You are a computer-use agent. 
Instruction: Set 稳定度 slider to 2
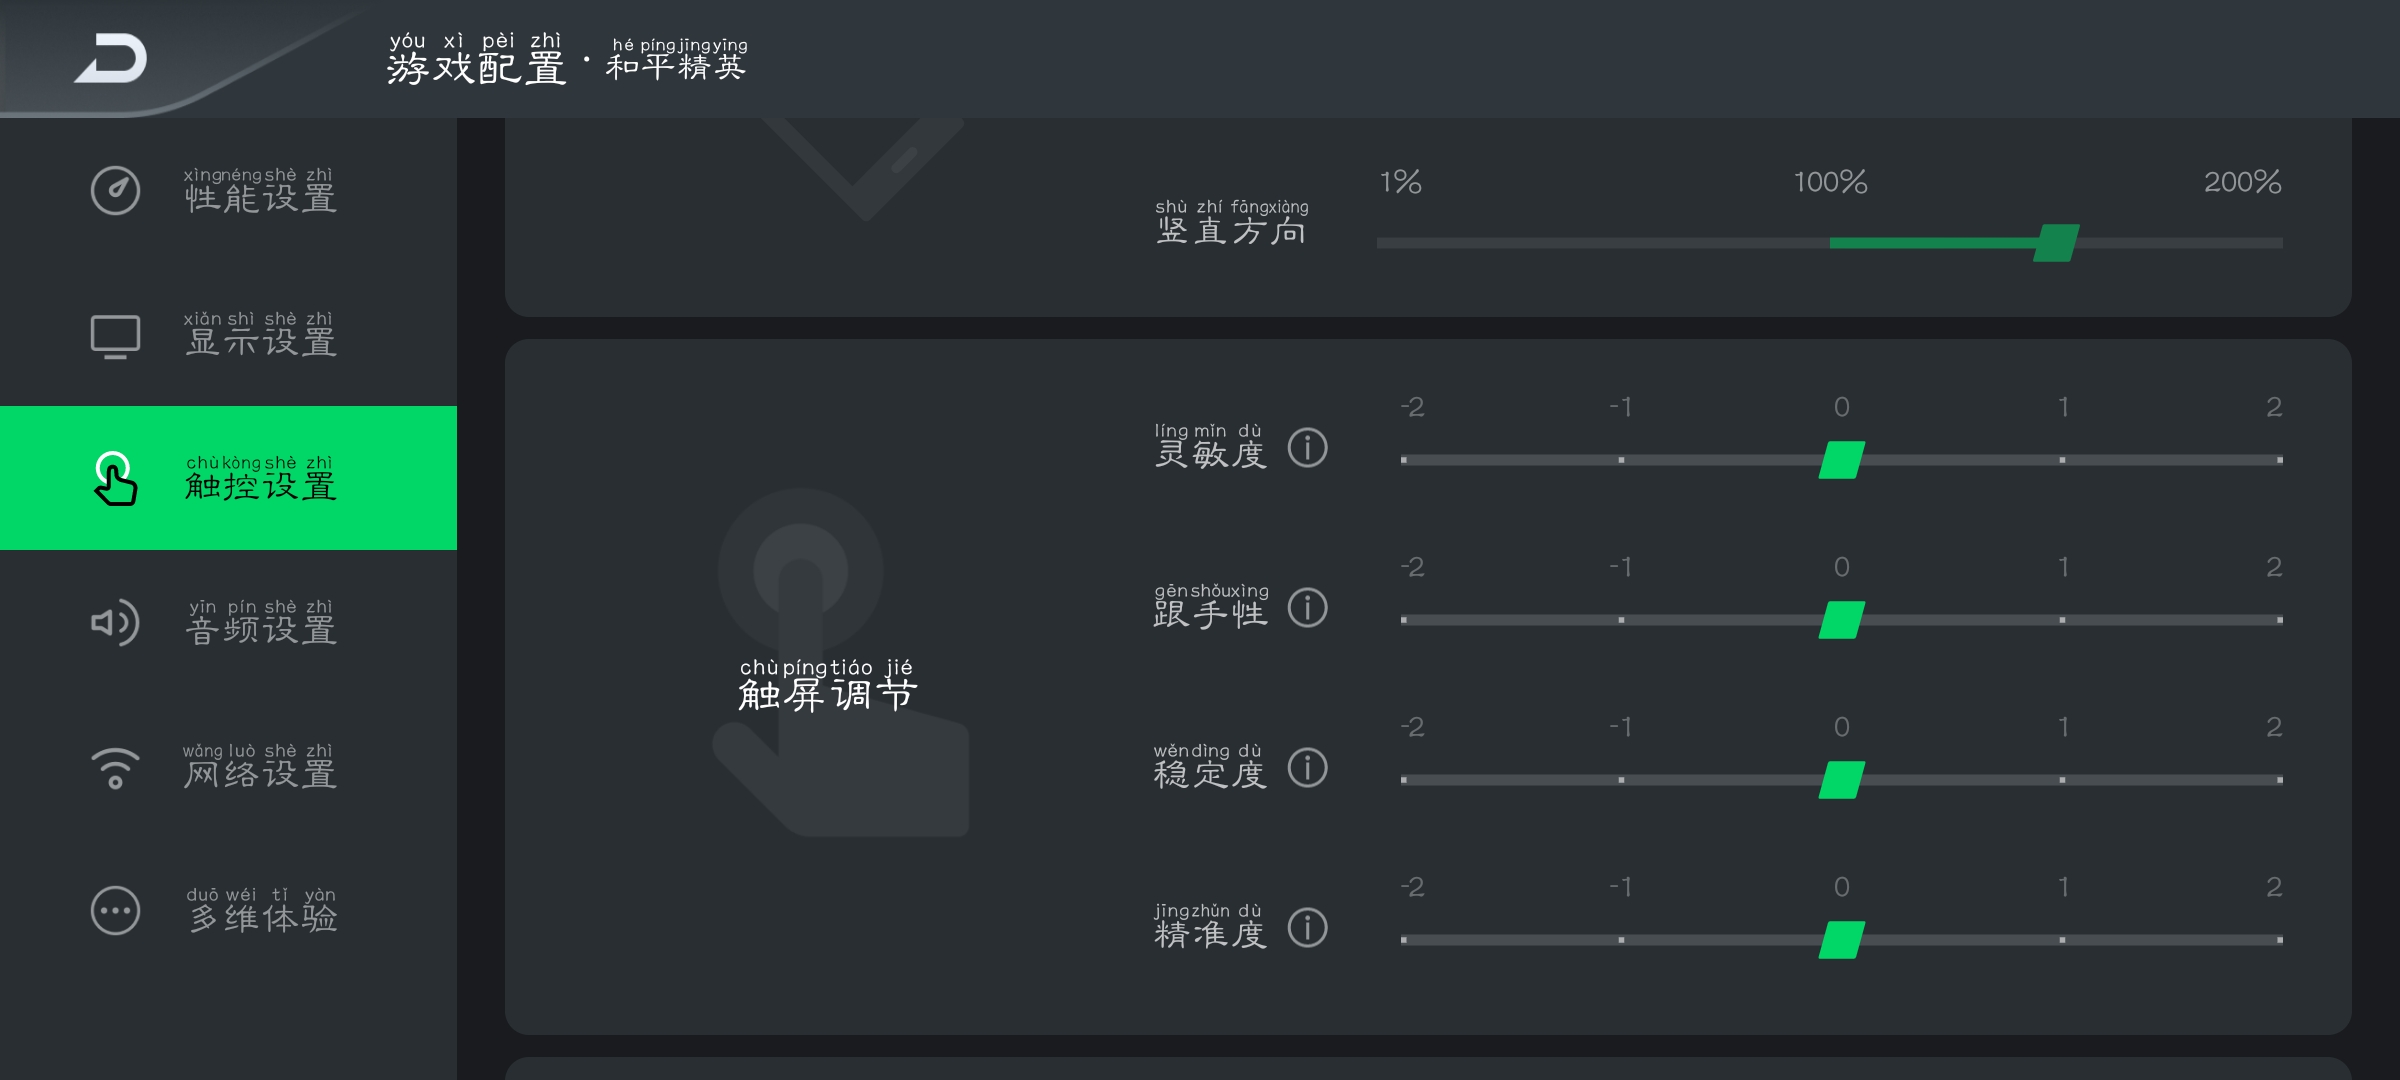[x=2280, y=780]
